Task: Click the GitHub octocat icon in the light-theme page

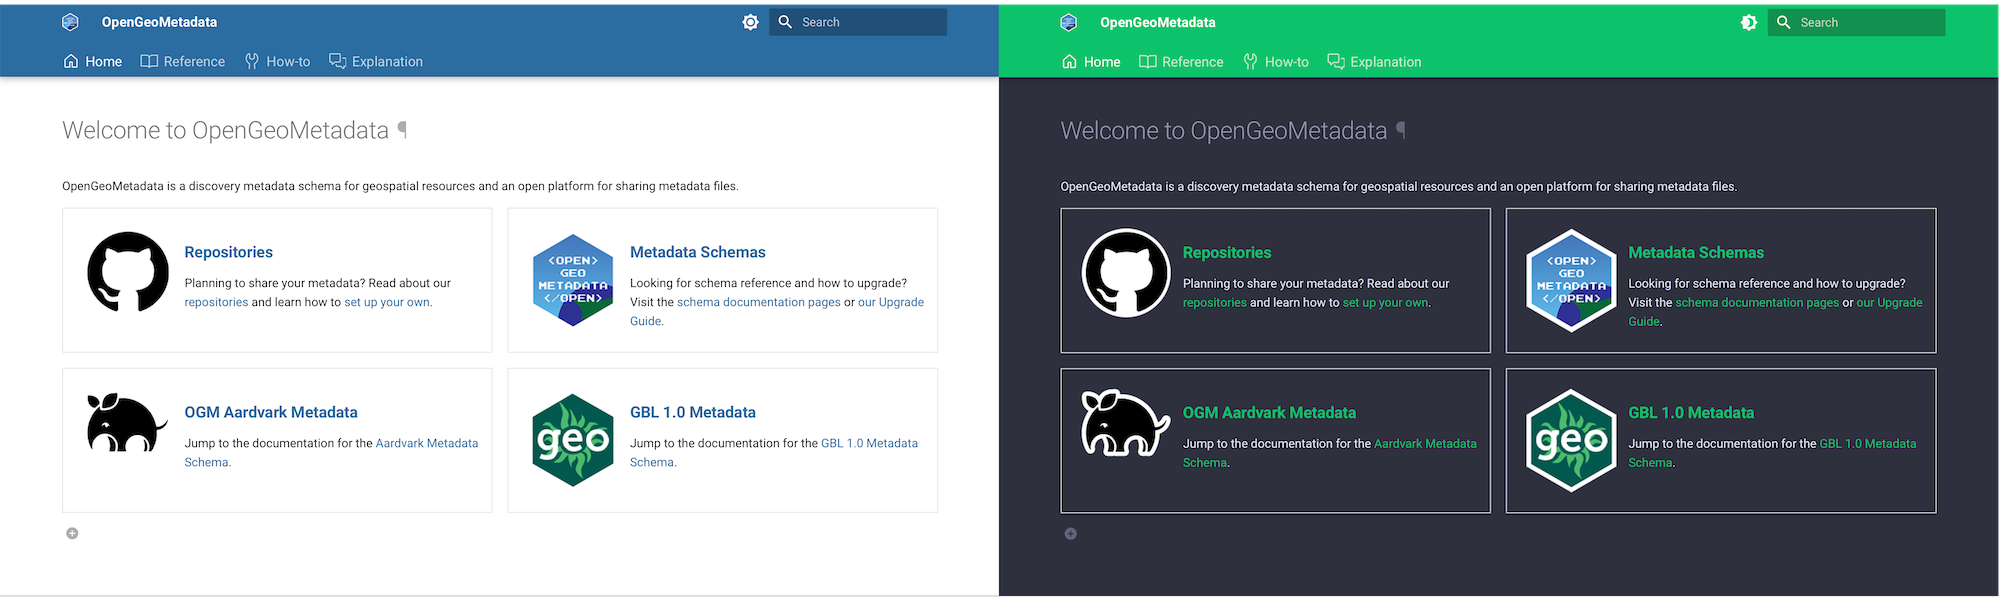Action: [x=128, y=272]
